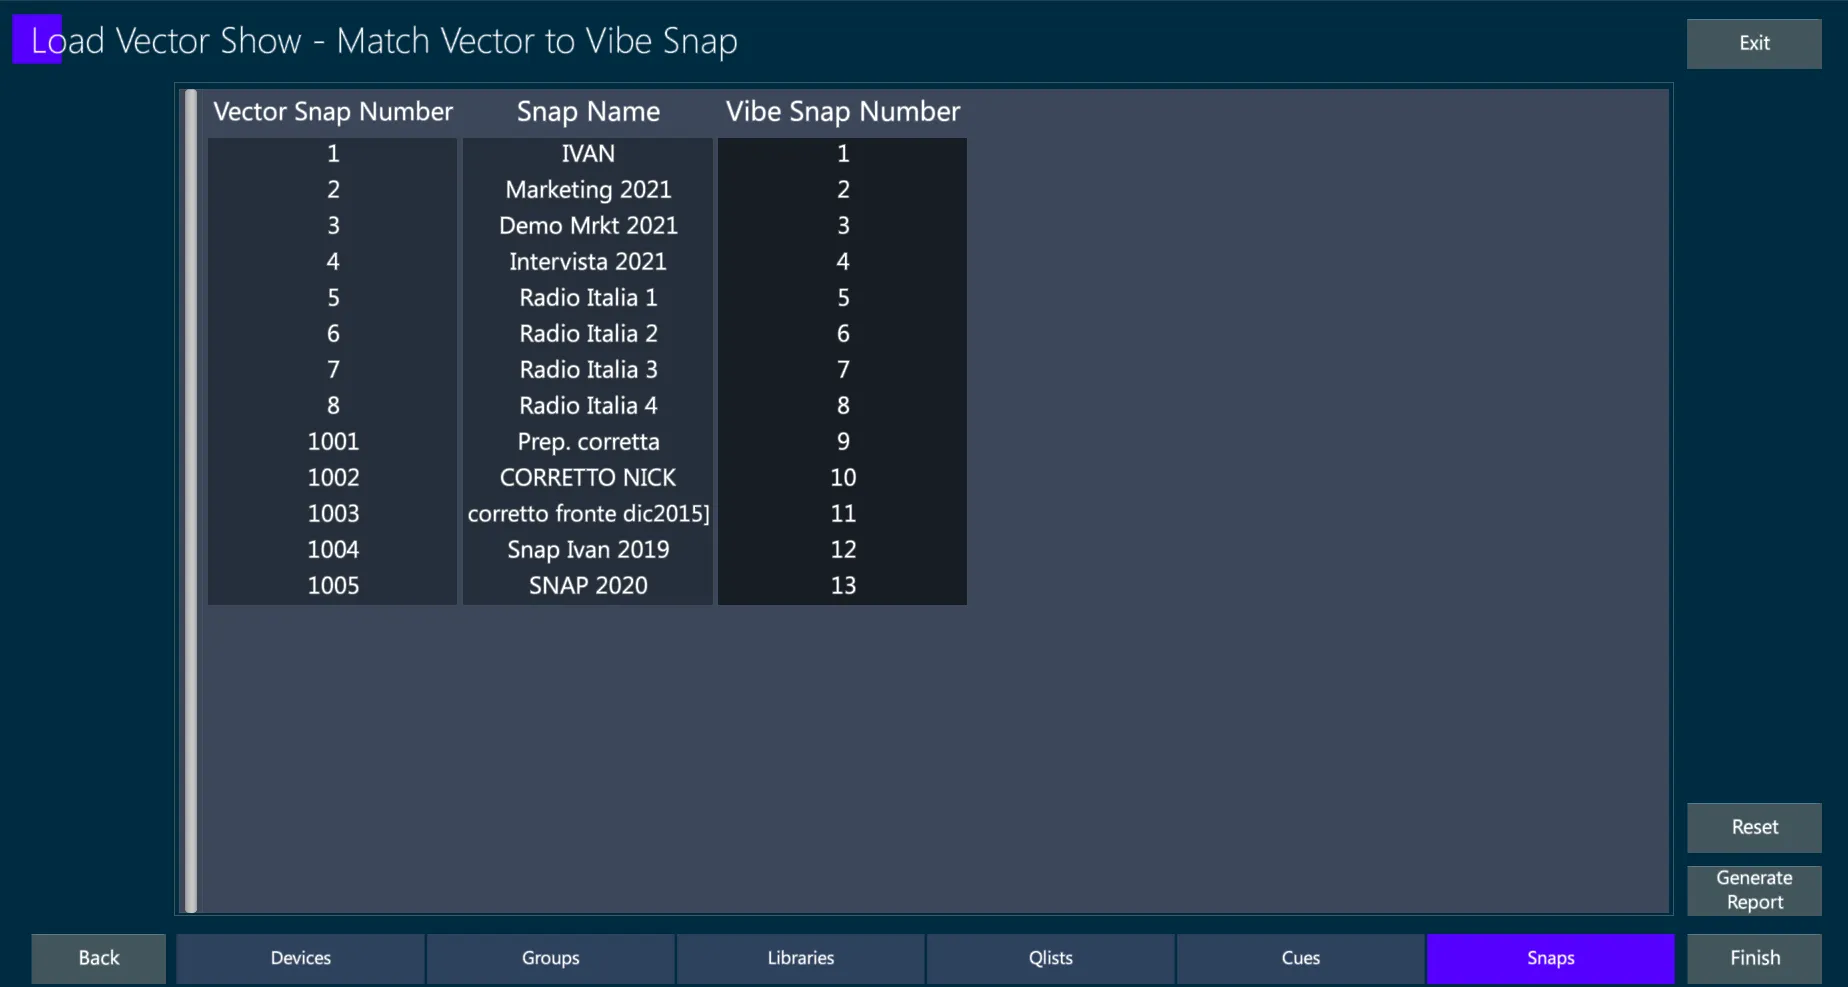Click the Vibe Snap Number column header

click(842, 112)
